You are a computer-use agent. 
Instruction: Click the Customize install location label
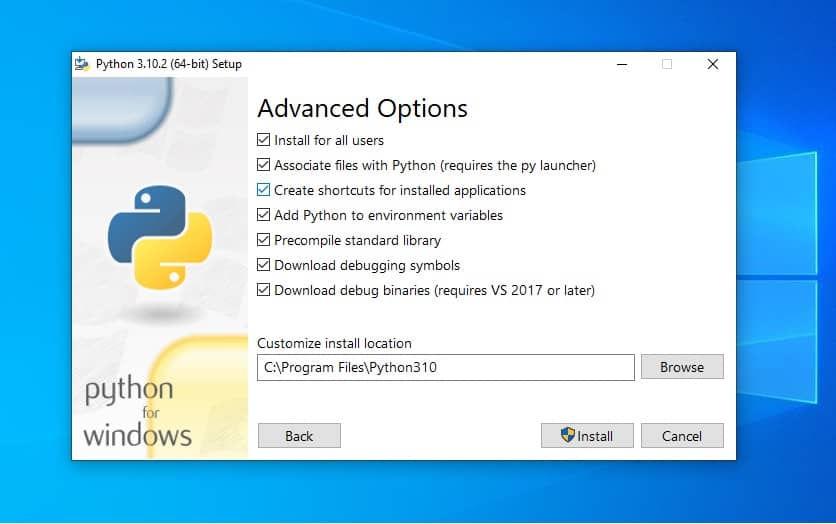coord(334,343)
